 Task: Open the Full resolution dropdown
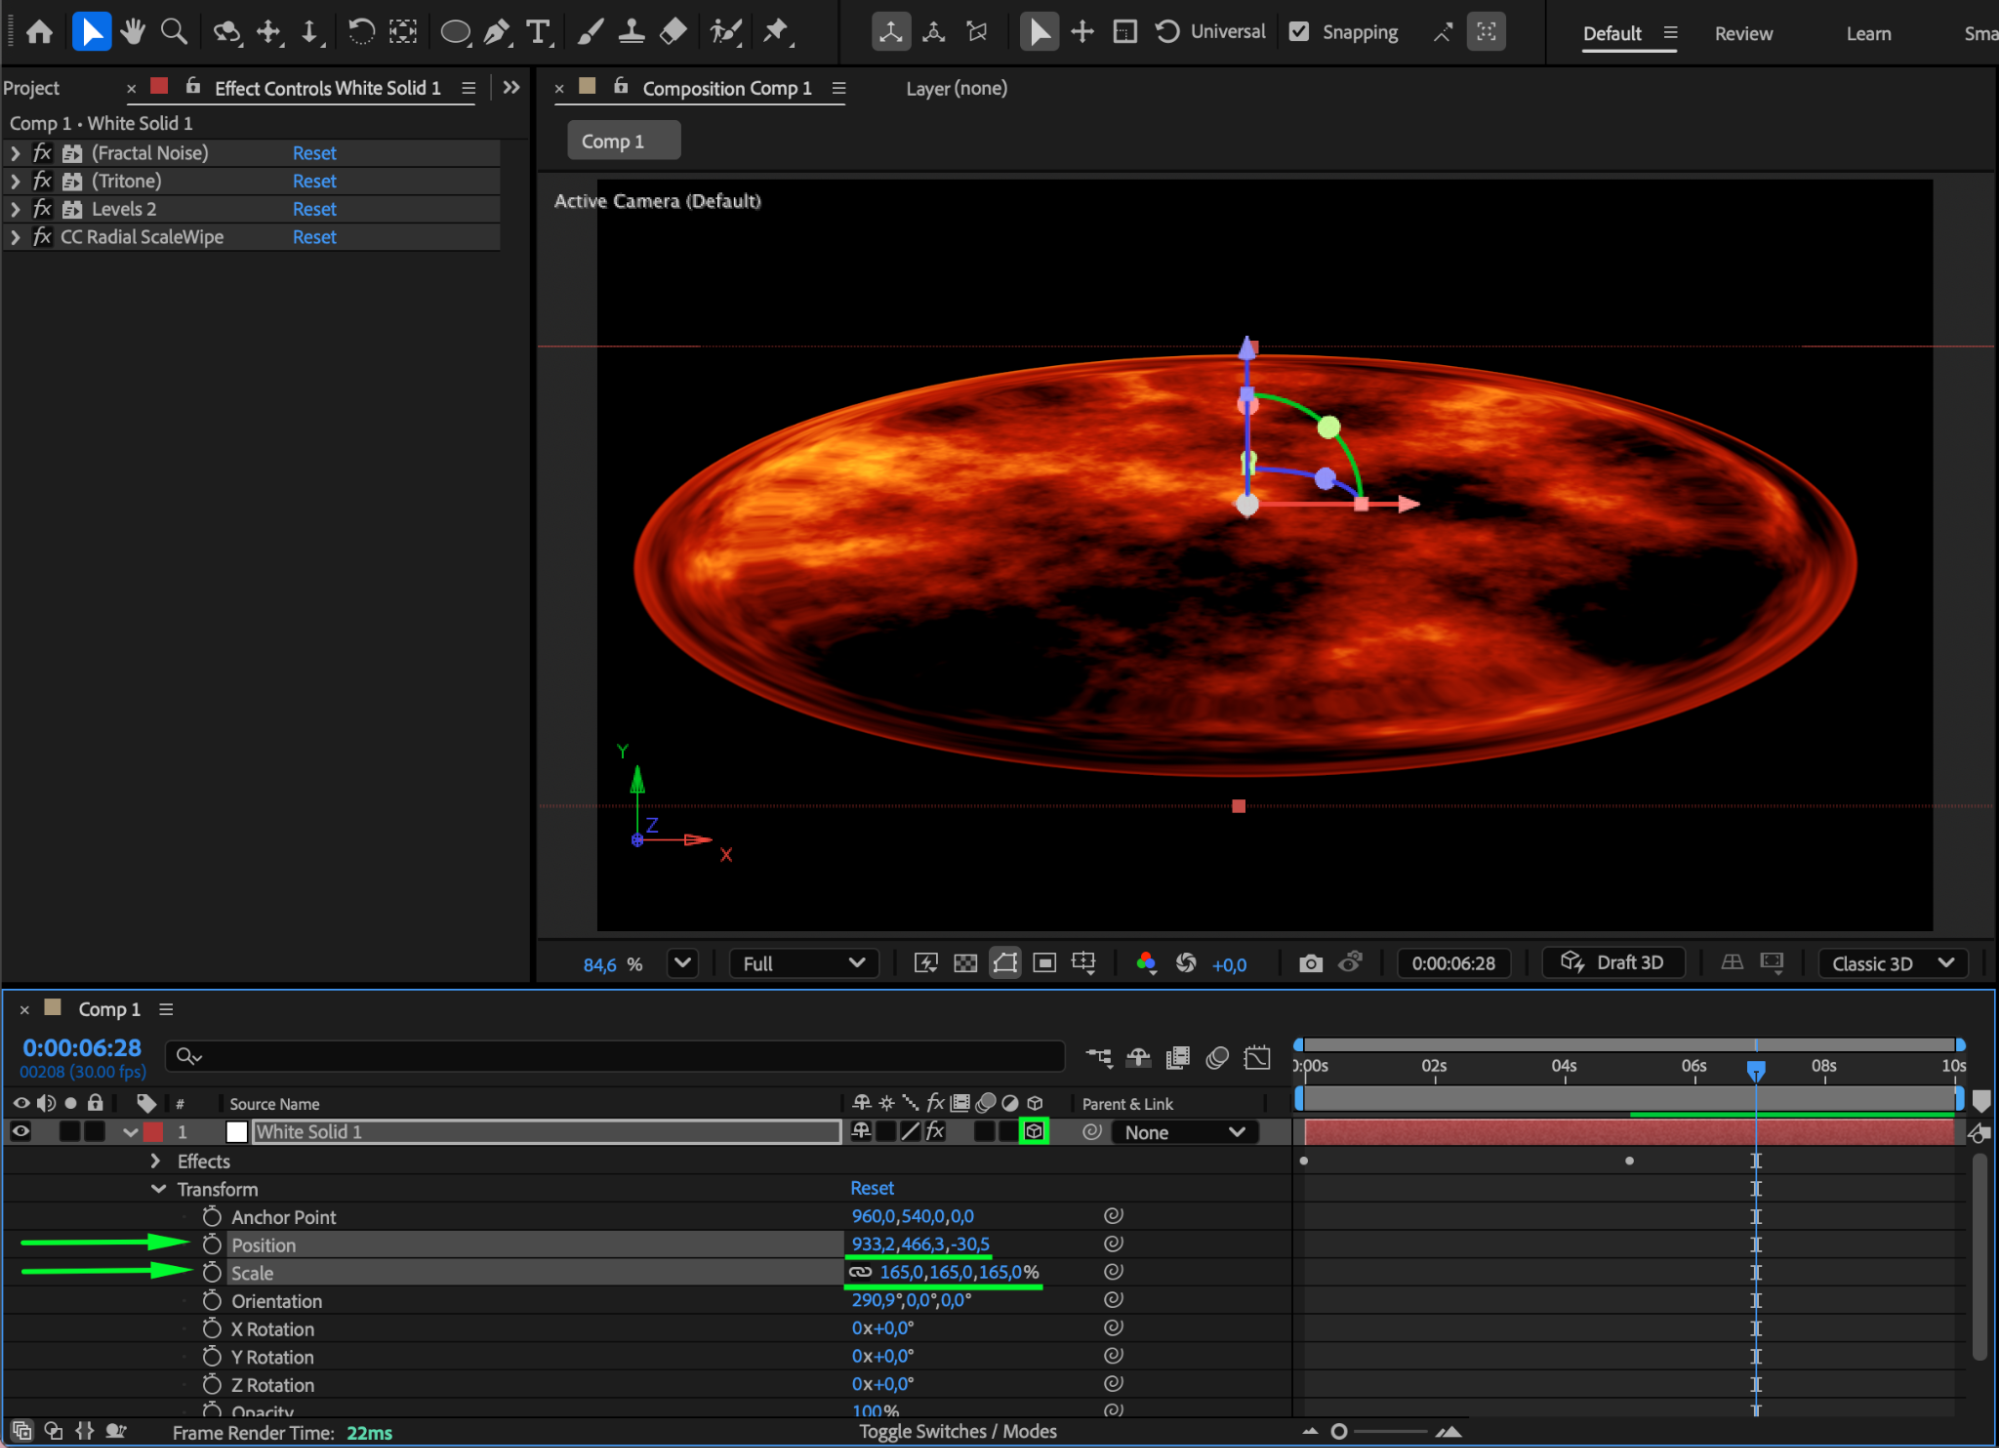tap(803, 963)
